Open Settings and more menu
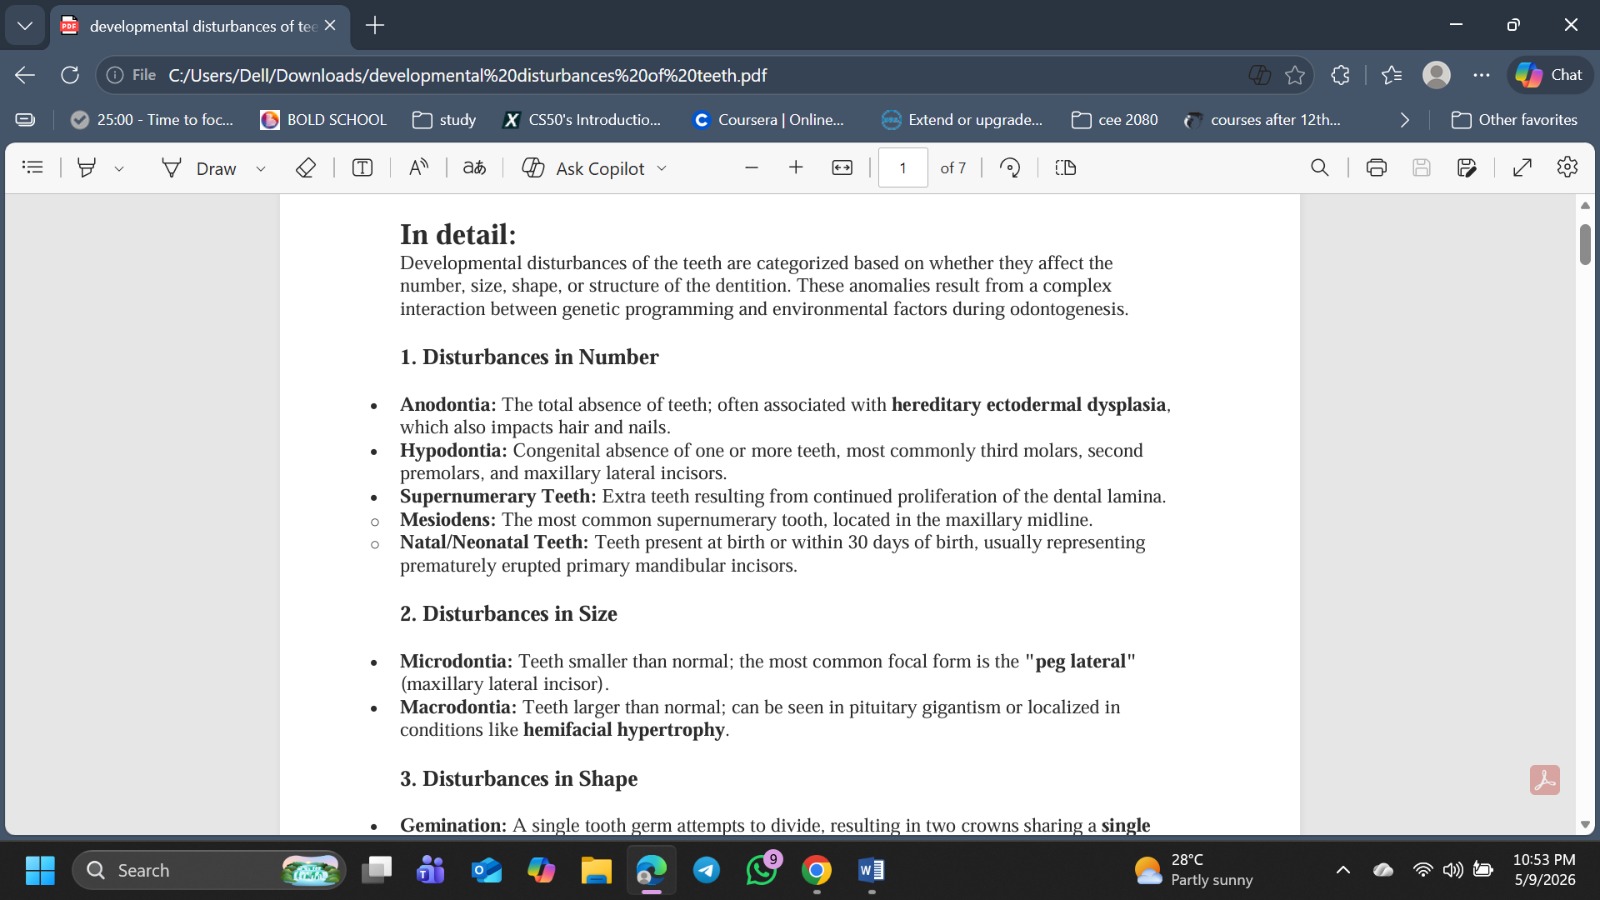Image resolution: width=1600 pixels, height=900 pixels. [x=1482, y=75]
